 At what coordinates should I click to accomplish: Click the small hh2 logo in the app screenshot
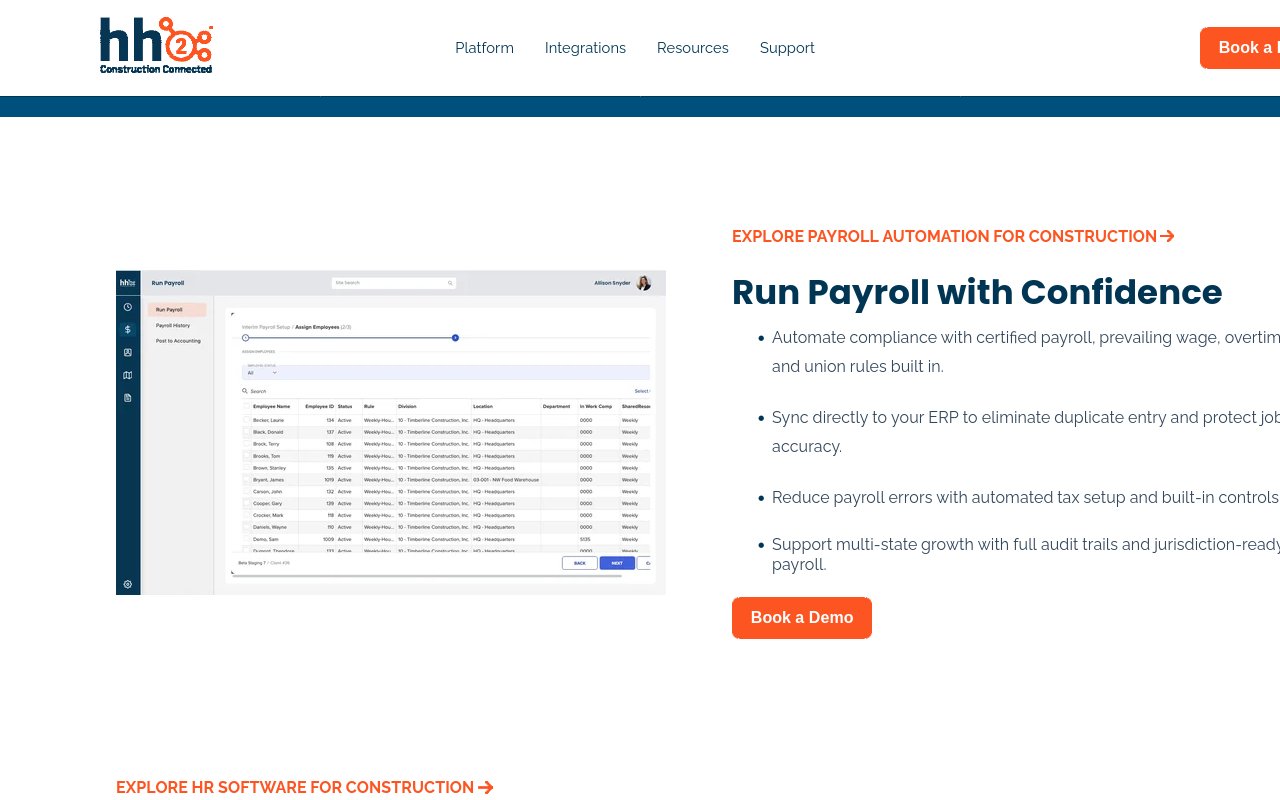(128, 283)
